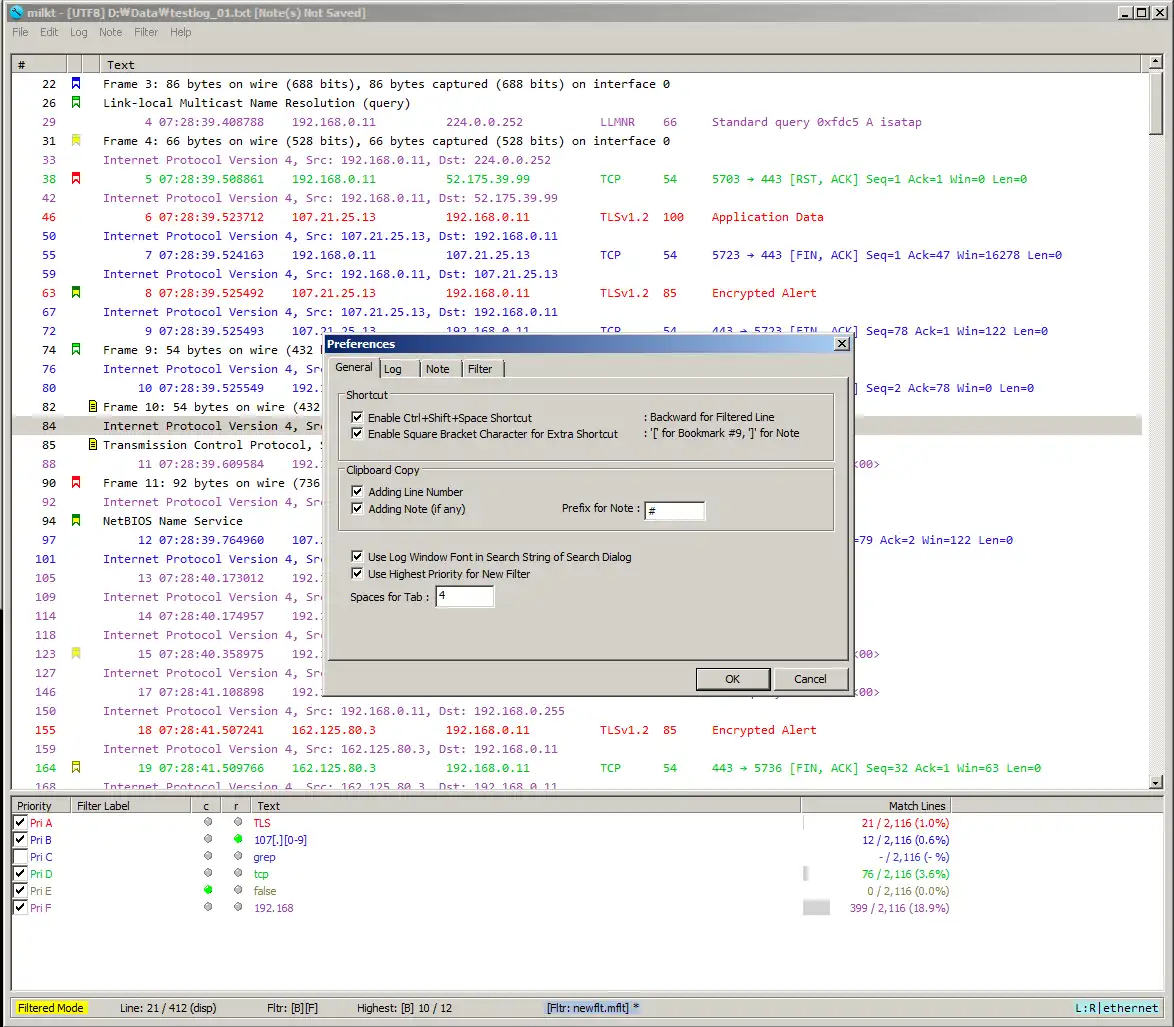Click the yellow bookmark icon on line 164
1174x1027 pixels.
coord(76,767)
